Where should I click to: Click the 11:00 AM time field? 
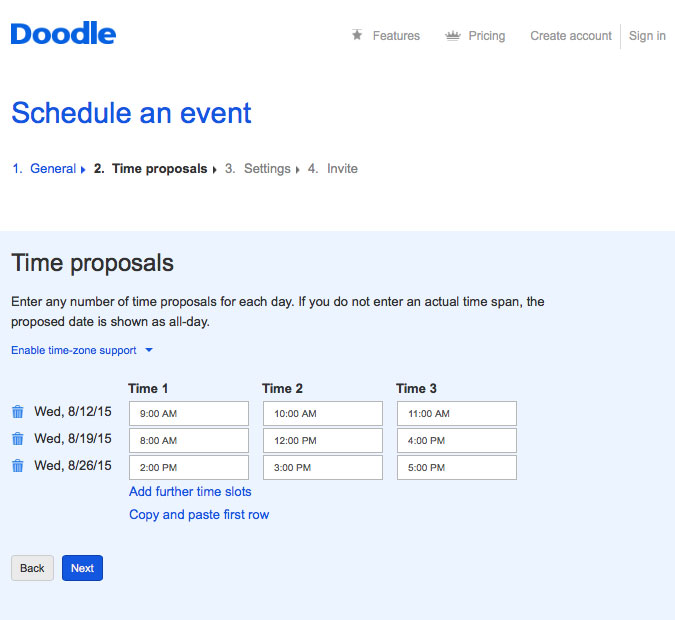456,414
